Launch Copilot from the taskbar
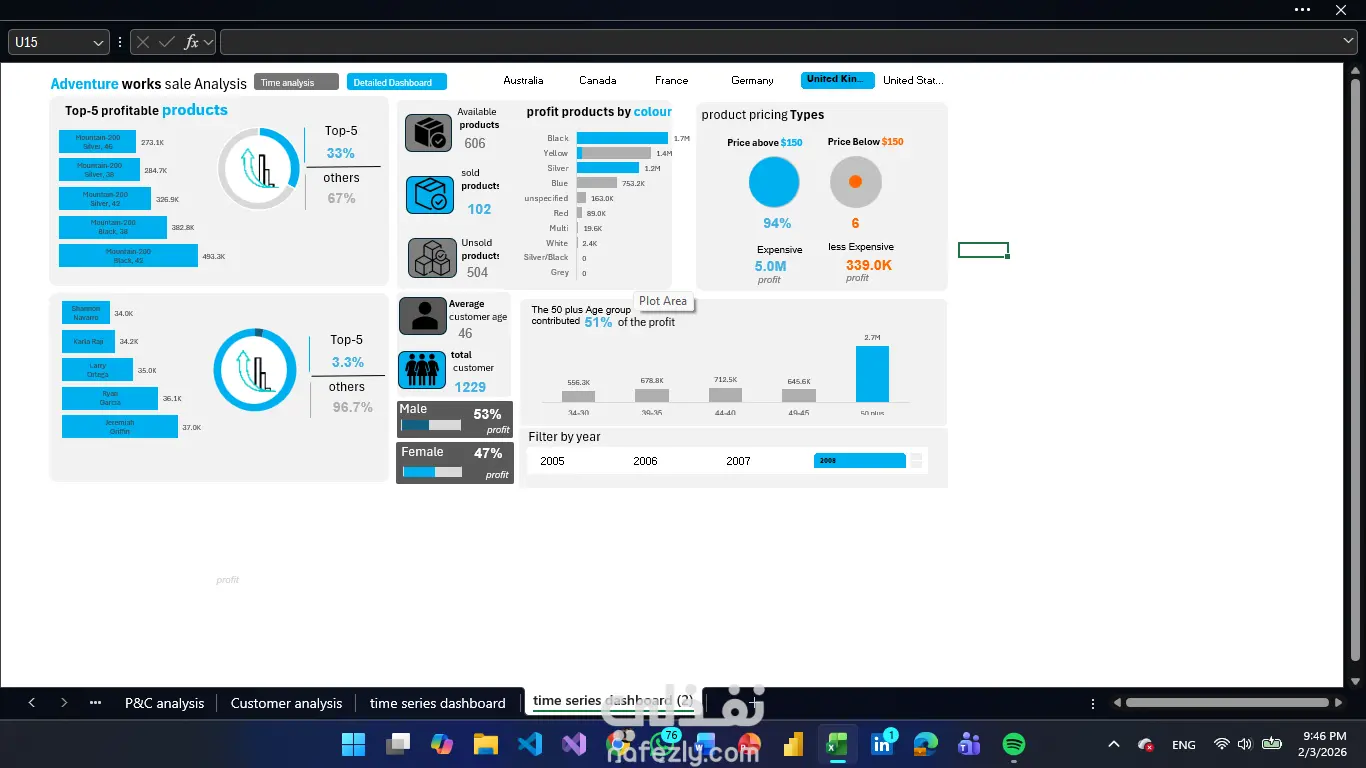Viewport: 1366px width, 768px height. click(x=442, y=744)
